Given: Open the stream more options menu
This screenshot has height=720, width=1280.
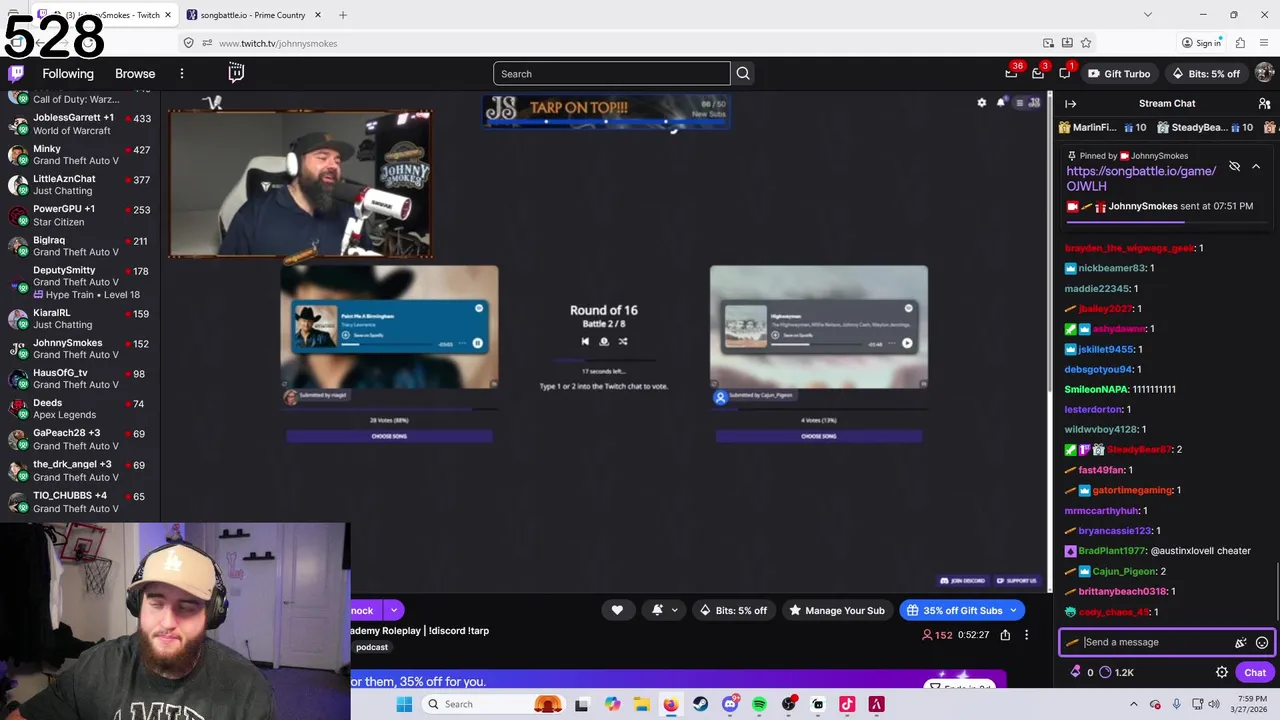Looking at the screenshot, I should pyautogui.click(x=1026, y=635).
